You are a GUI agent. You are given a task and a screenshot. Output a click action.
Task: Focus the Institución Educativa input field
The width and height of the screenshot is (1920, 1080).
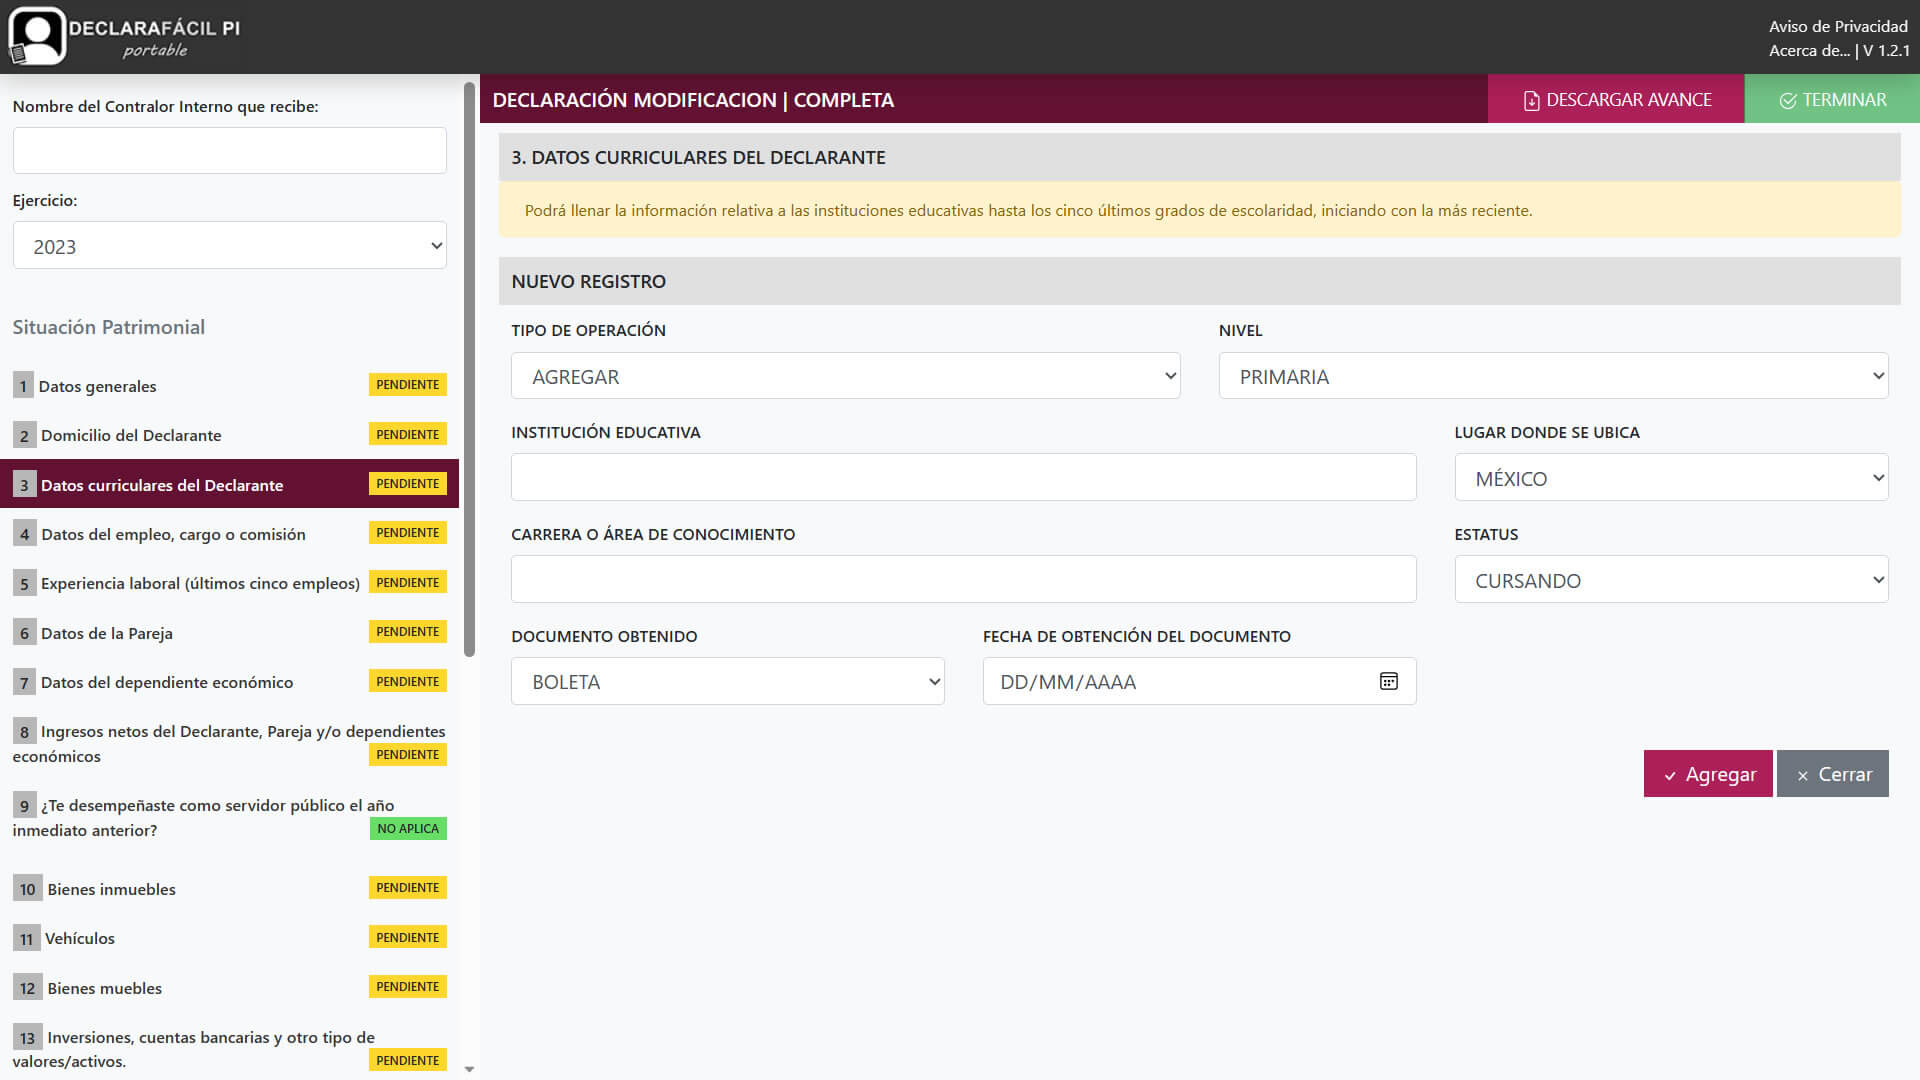click(x=963, y=477)
